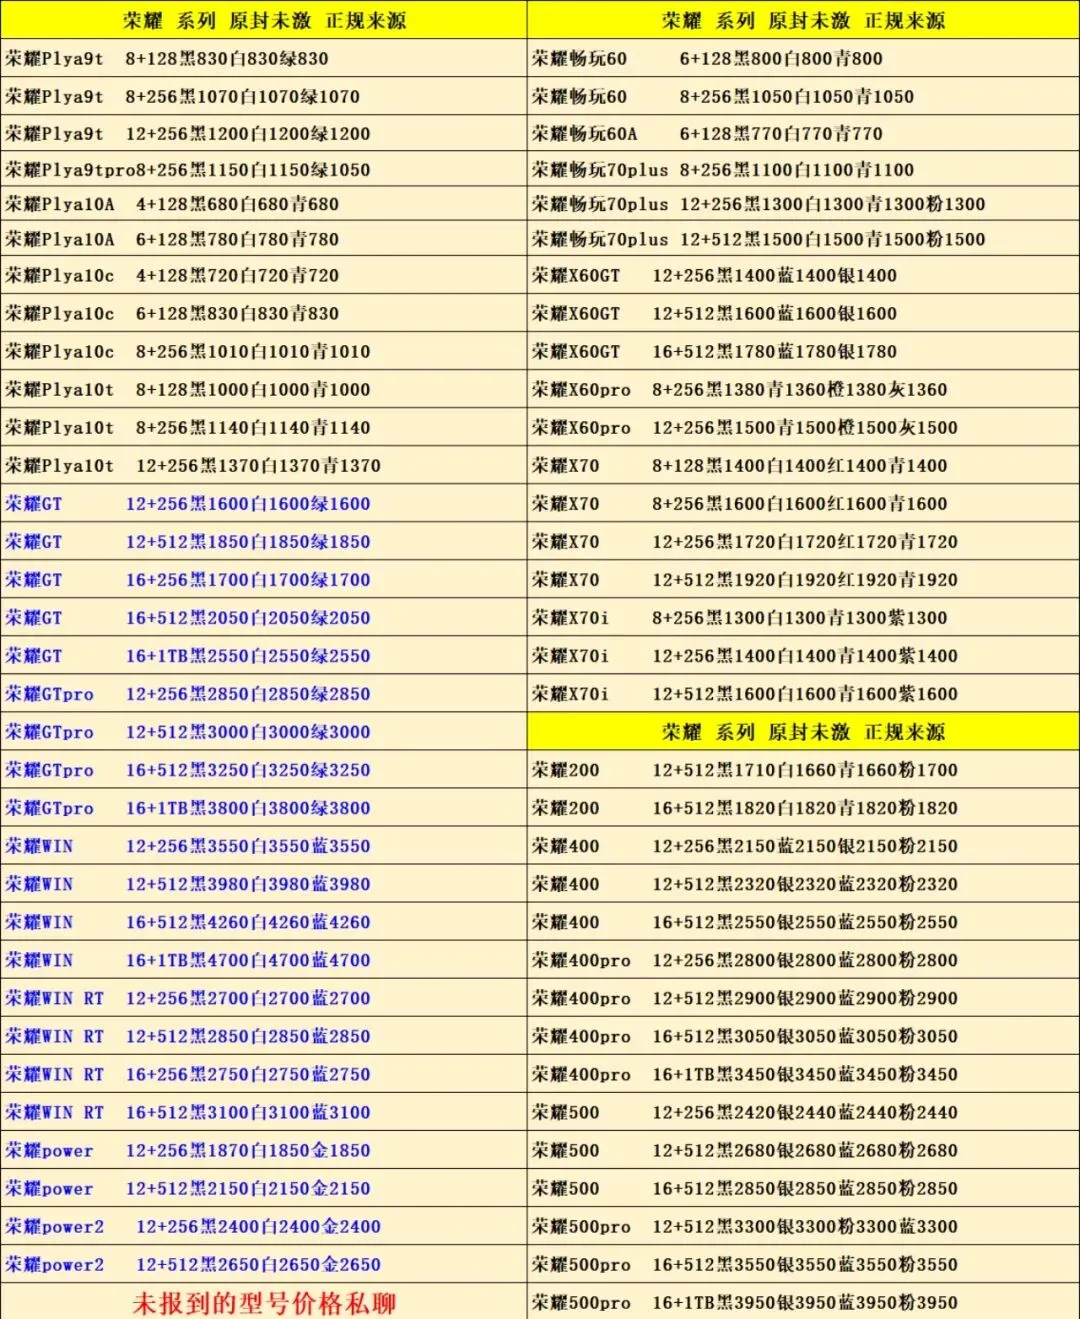This screenshot has width=1080, height=1319.
Task: Click the '荣耀X70 12+512黑1920' row
Action: [x=803, y=580]
